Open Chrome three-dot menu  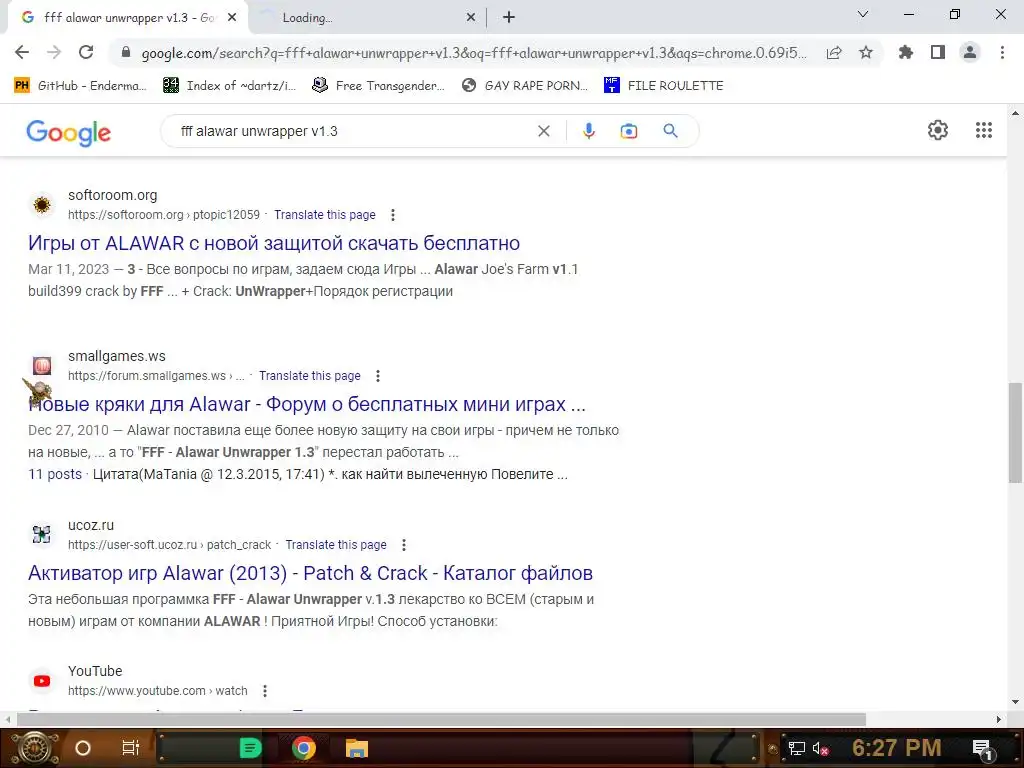coord(1002,52)
